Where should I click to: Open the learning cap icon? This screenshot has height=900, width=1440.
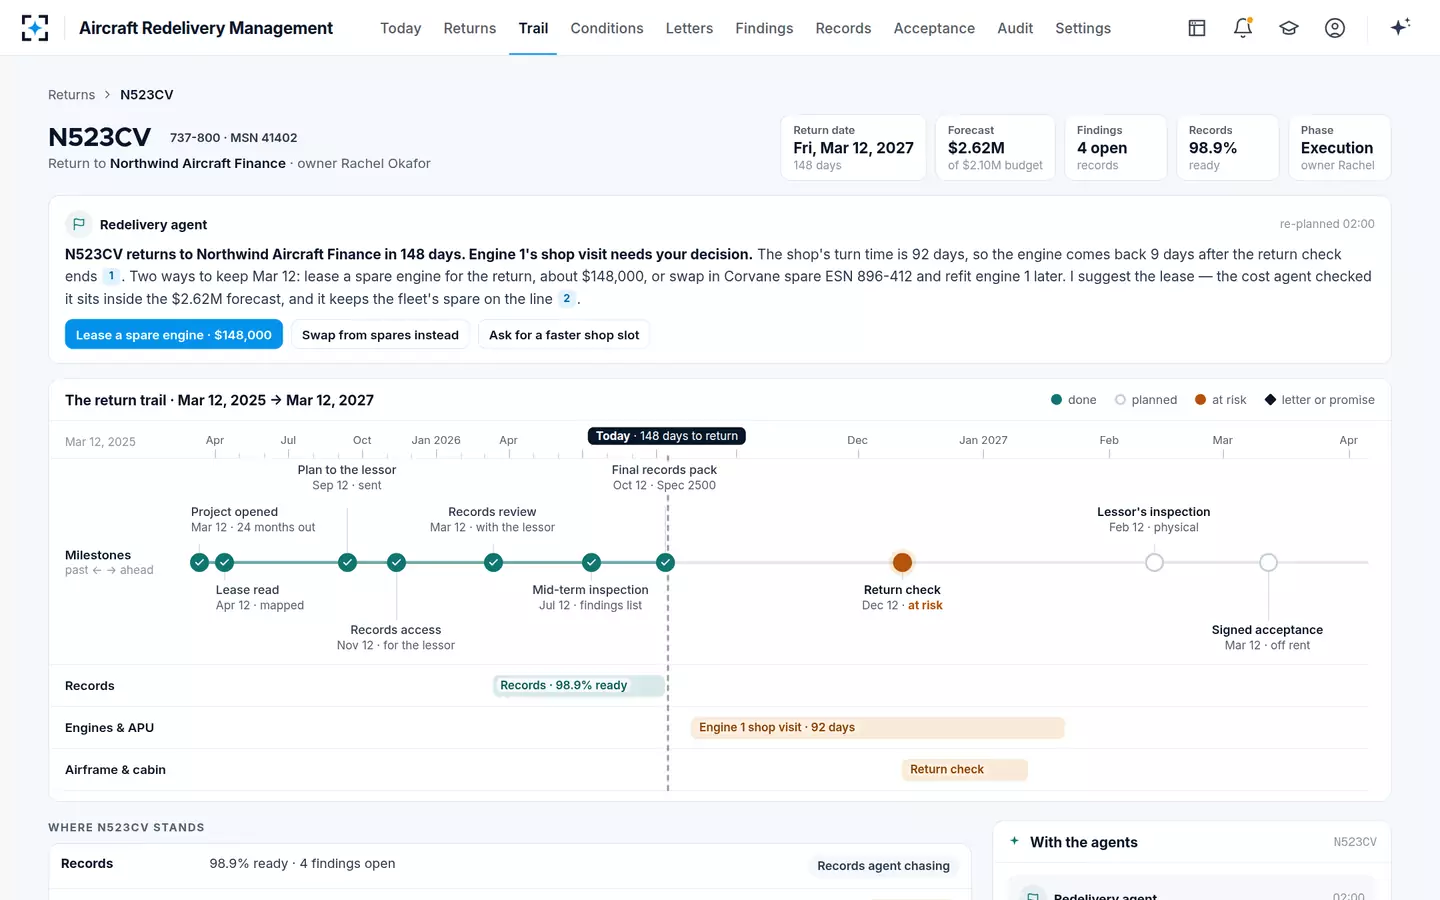(1289, 28)
